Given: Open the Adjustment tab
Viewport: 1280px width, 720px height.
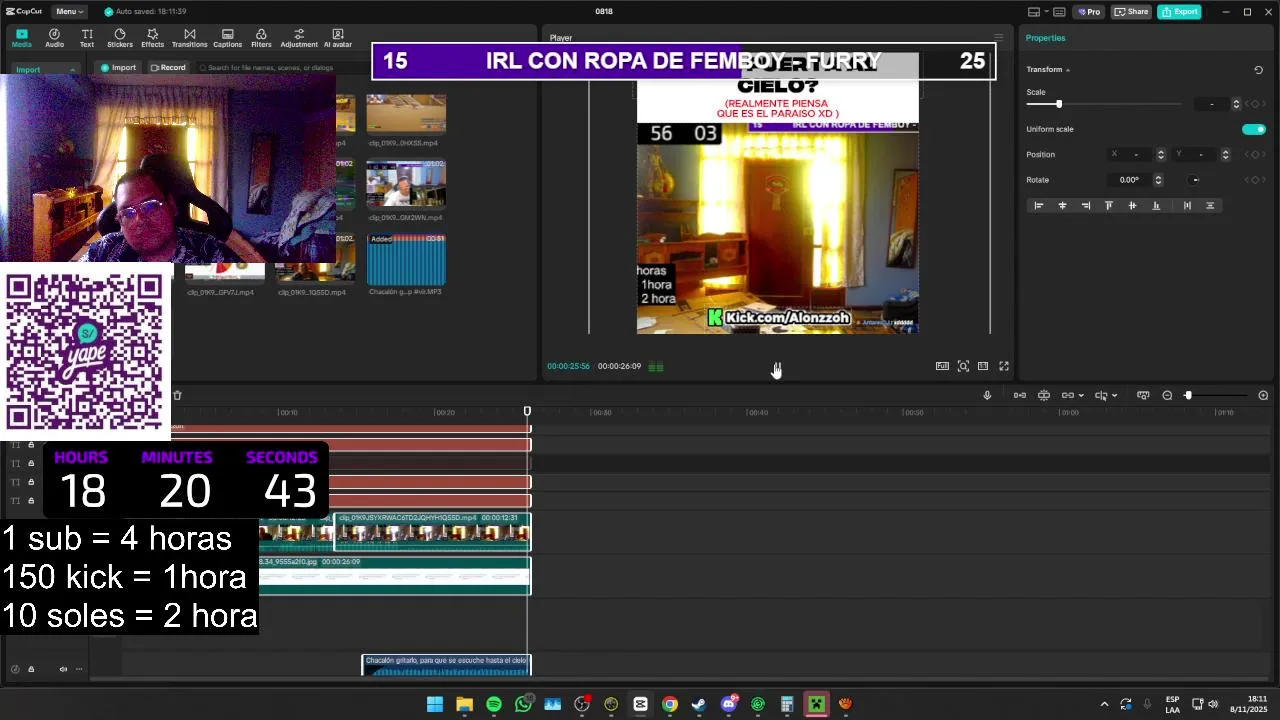Looking at the screenshot, I should [x=298, y=38].
